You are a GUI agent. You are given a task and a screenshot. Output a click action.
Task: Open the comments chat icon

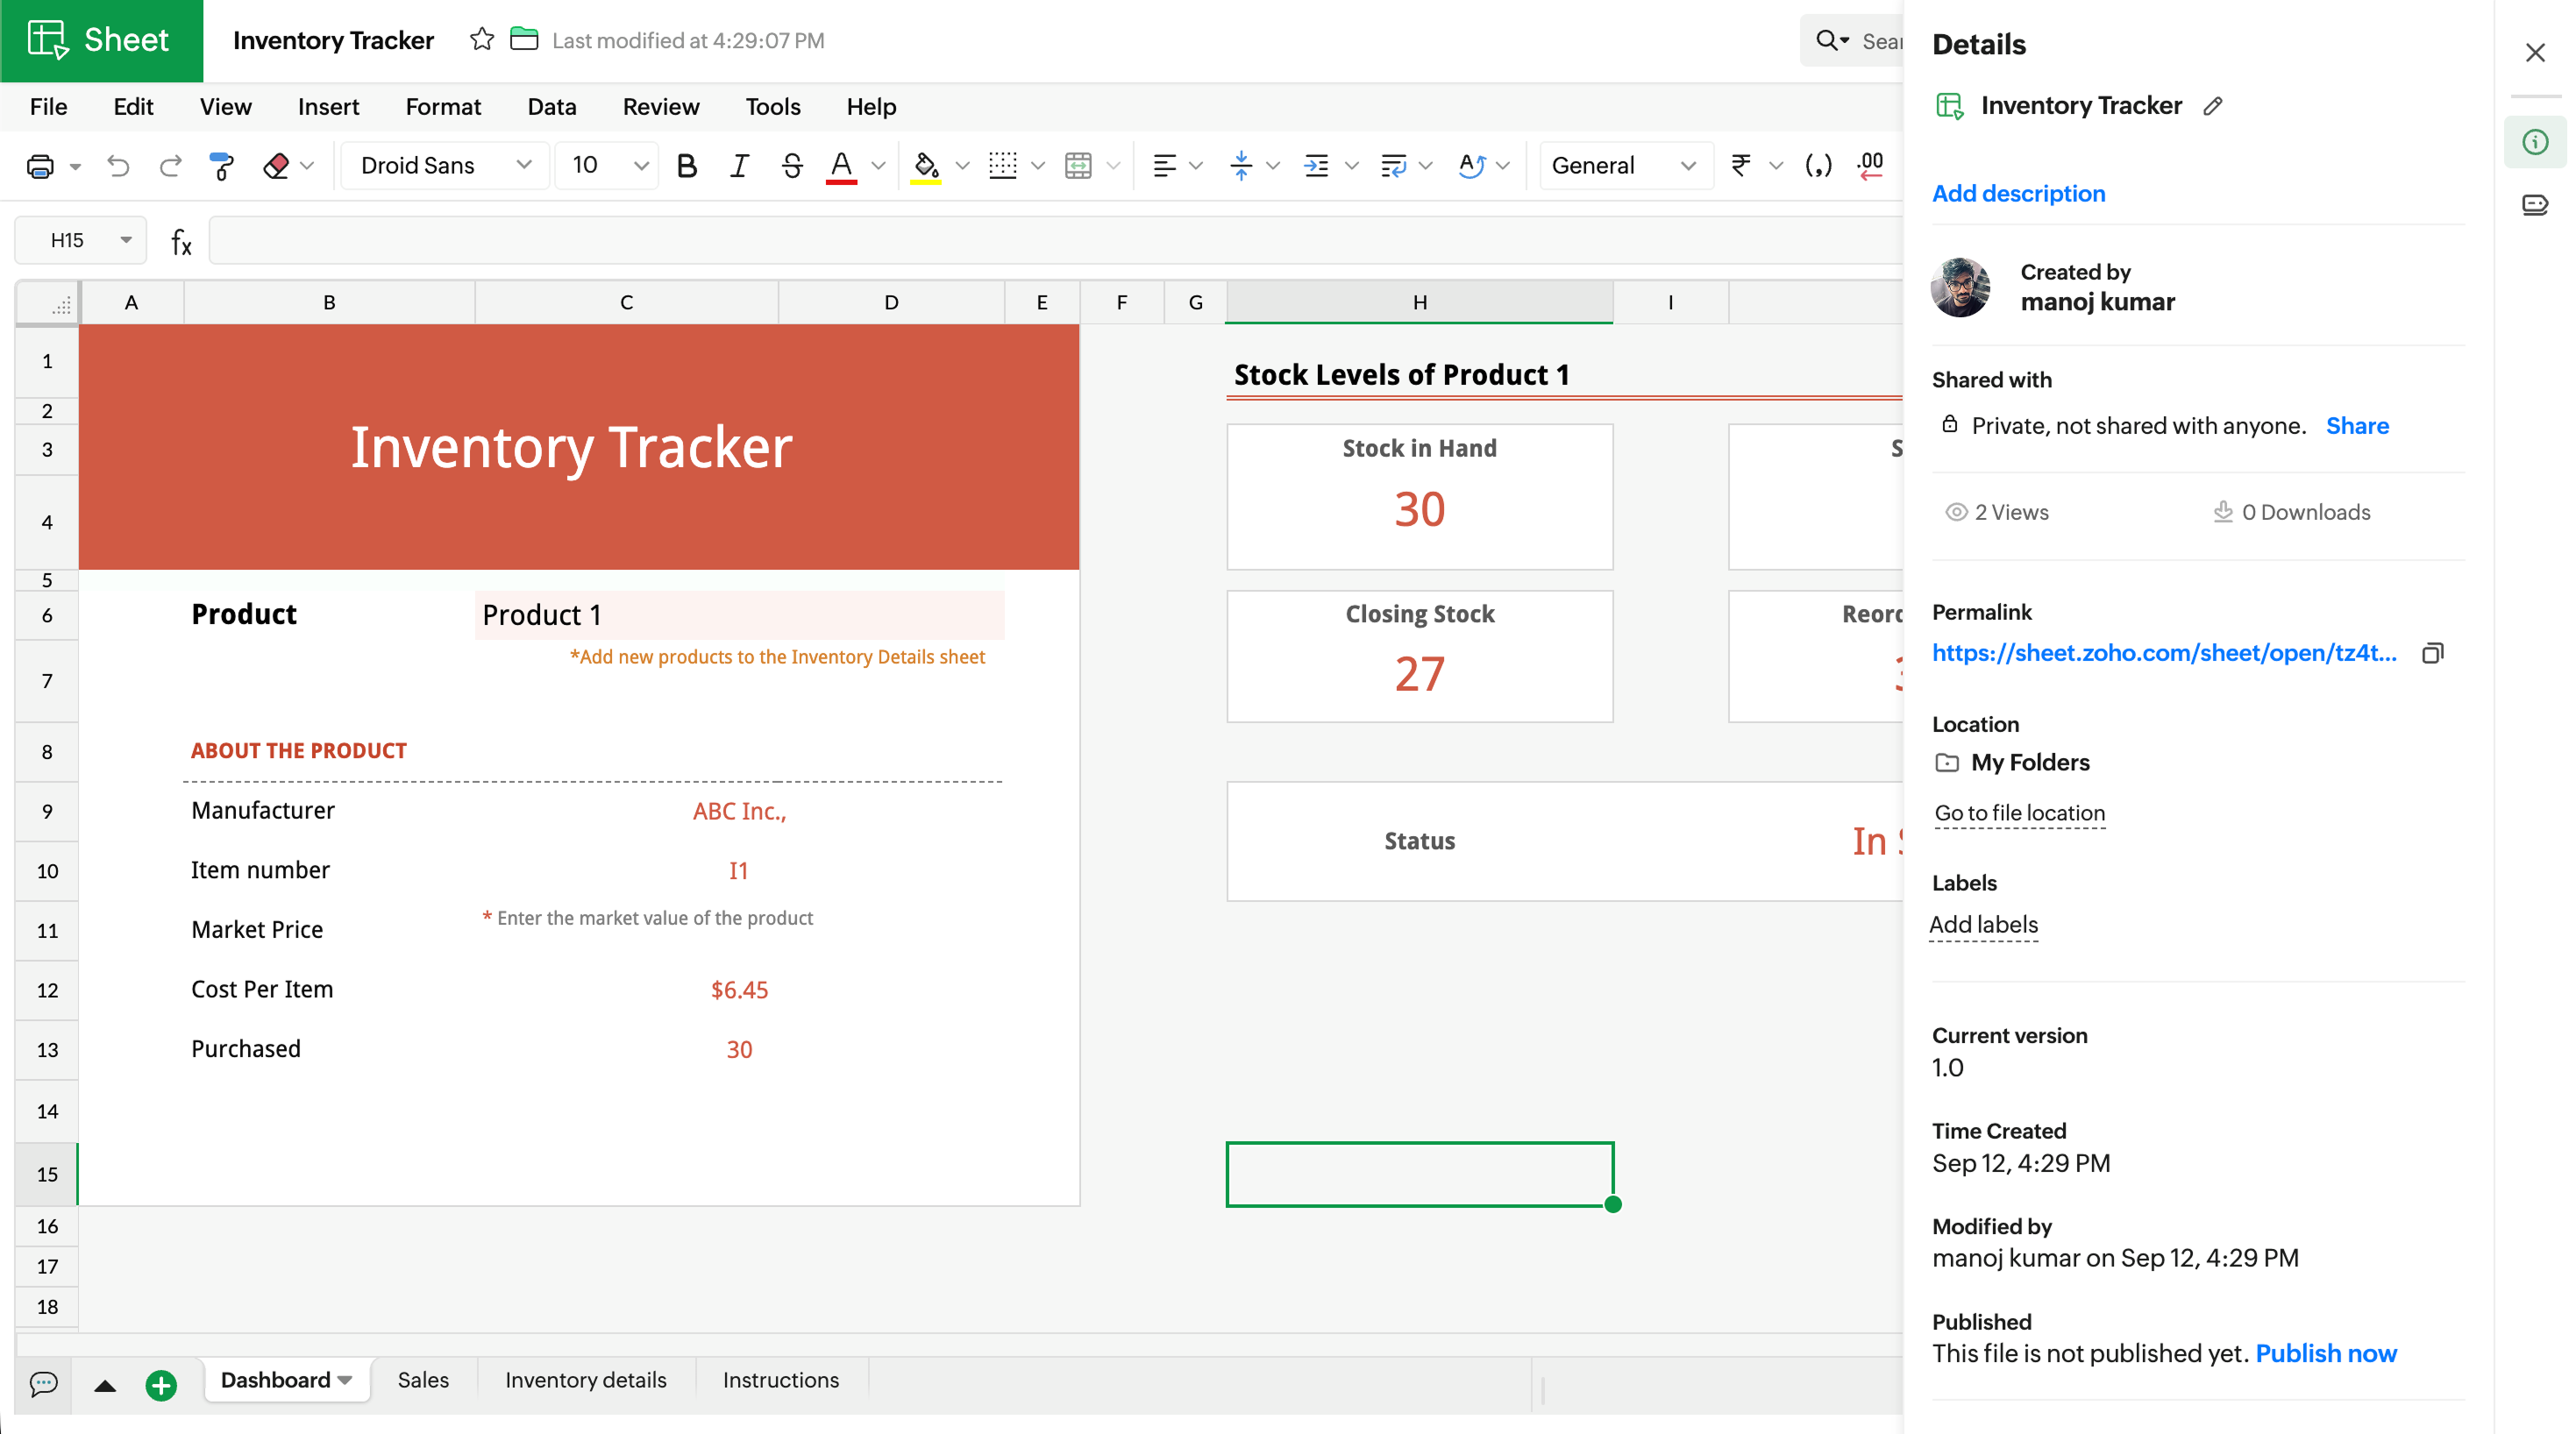point(44,1384)
